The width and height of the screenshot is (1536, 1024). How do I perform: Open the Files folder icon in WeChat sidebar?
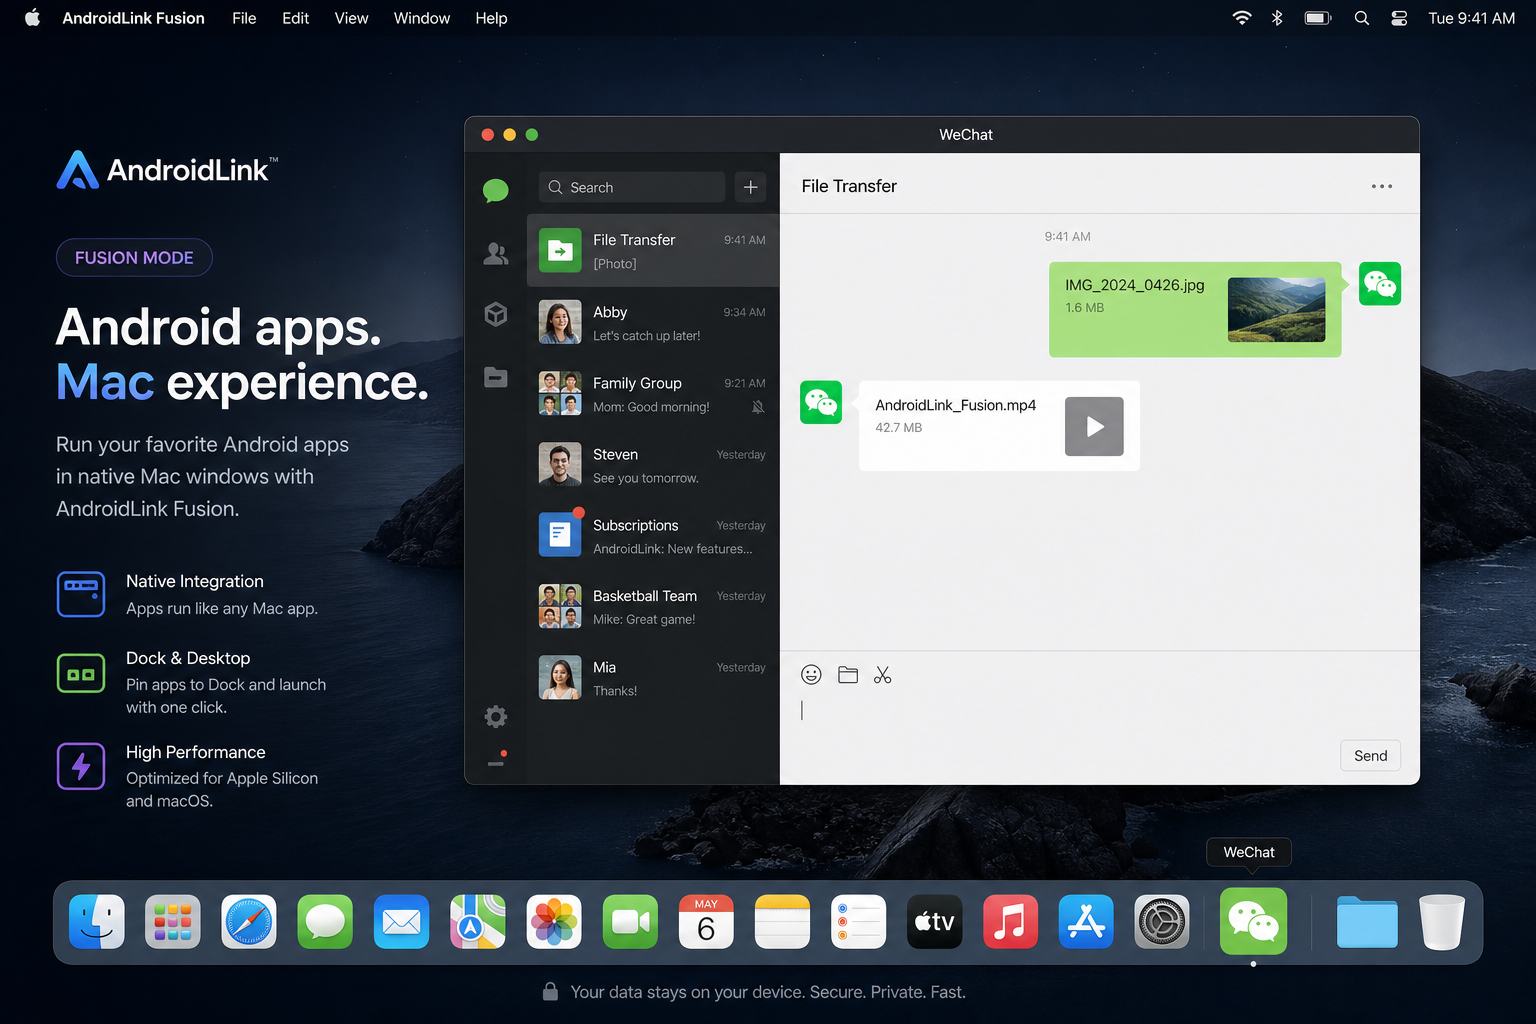pos(495,377)
